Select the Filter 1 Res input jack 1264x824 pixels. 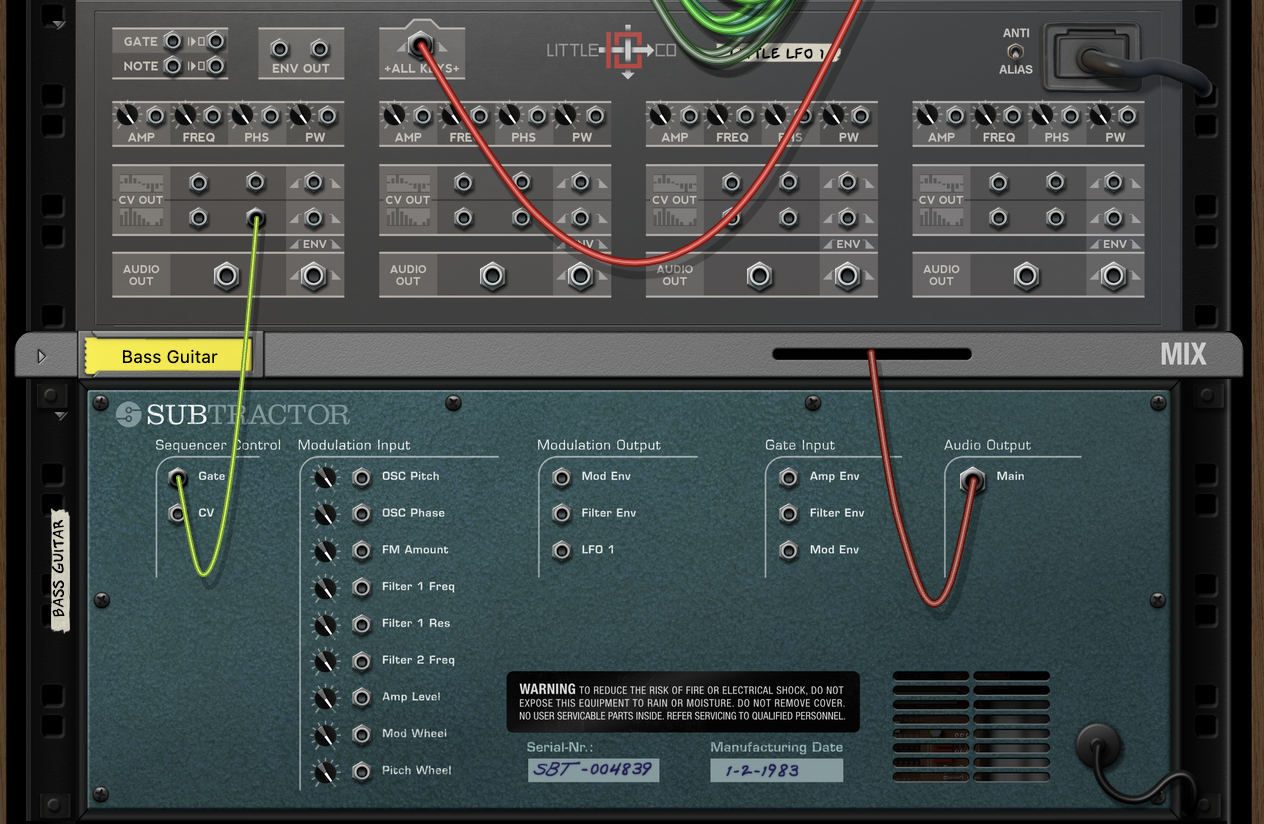coord(362,624)
